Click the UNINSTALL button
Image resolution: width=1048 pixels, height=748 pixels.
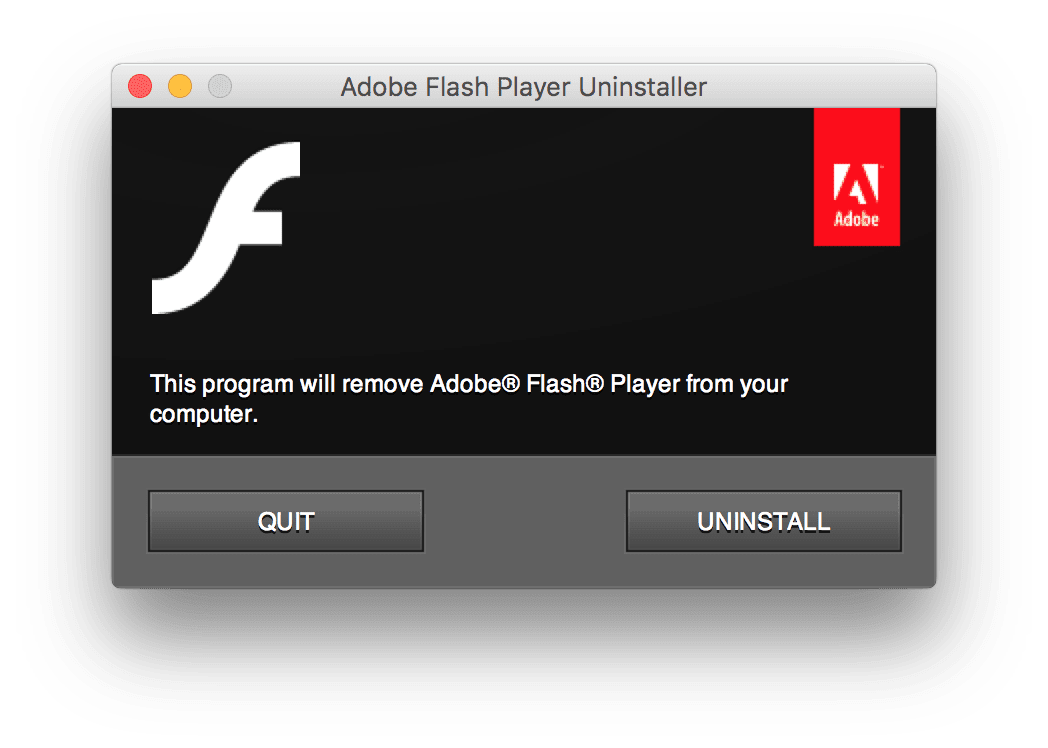pyautogui.click(x=763, y=521)
